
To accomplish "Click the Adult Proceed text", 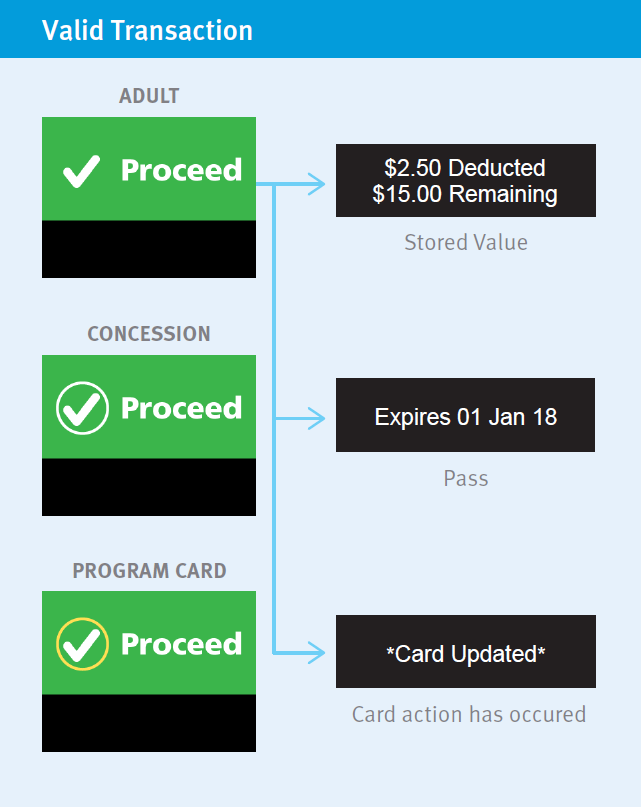I will pos(181,170).
